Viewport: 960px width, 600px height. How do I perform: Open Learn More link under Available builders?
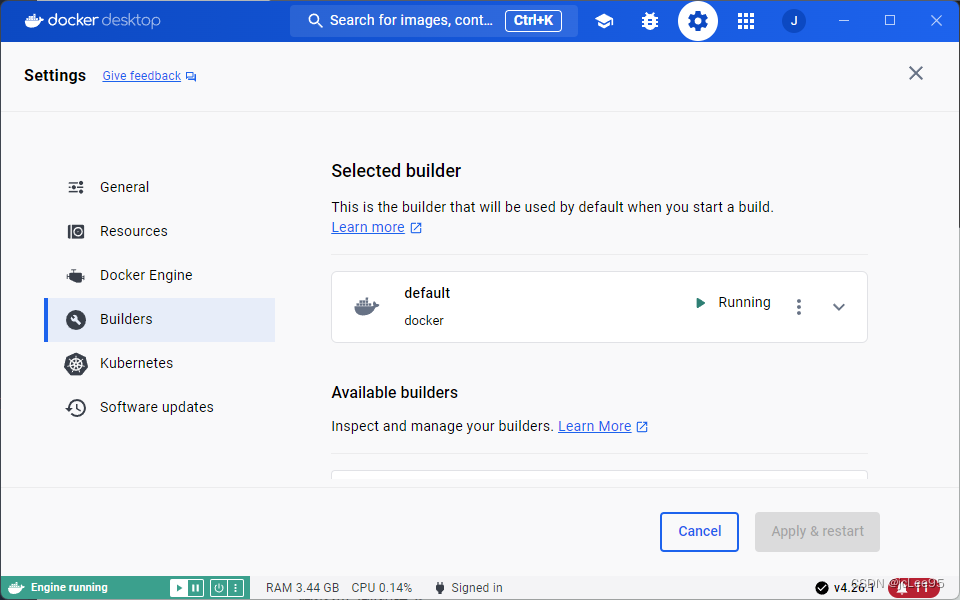tap(594, 426)
